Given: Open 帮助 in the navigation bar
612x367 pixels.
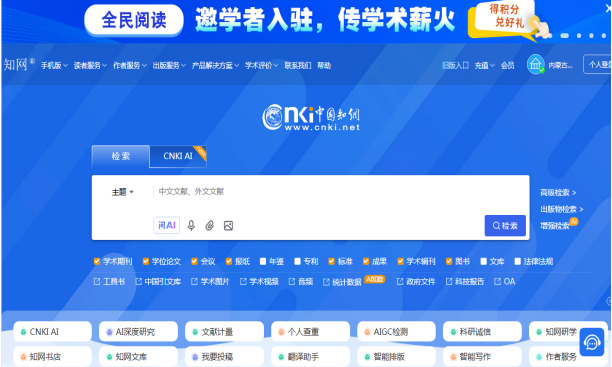Looking at the screenshot, I should click(x=324, y=65).
